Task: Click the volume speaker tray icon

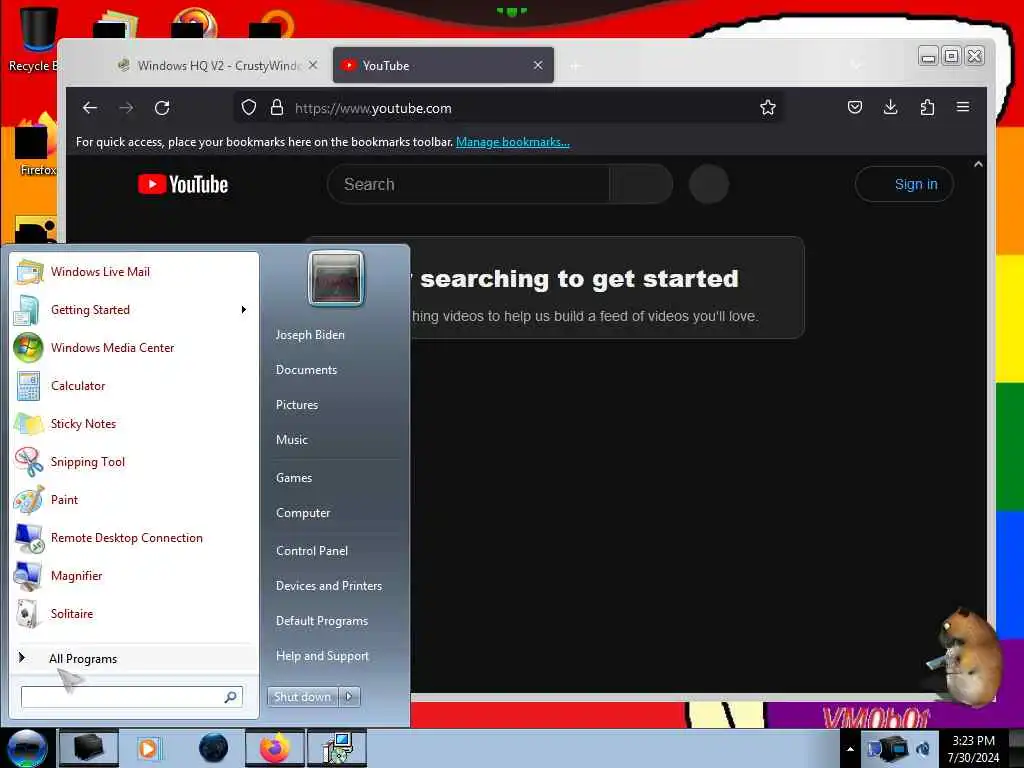Action: (923, 749)
